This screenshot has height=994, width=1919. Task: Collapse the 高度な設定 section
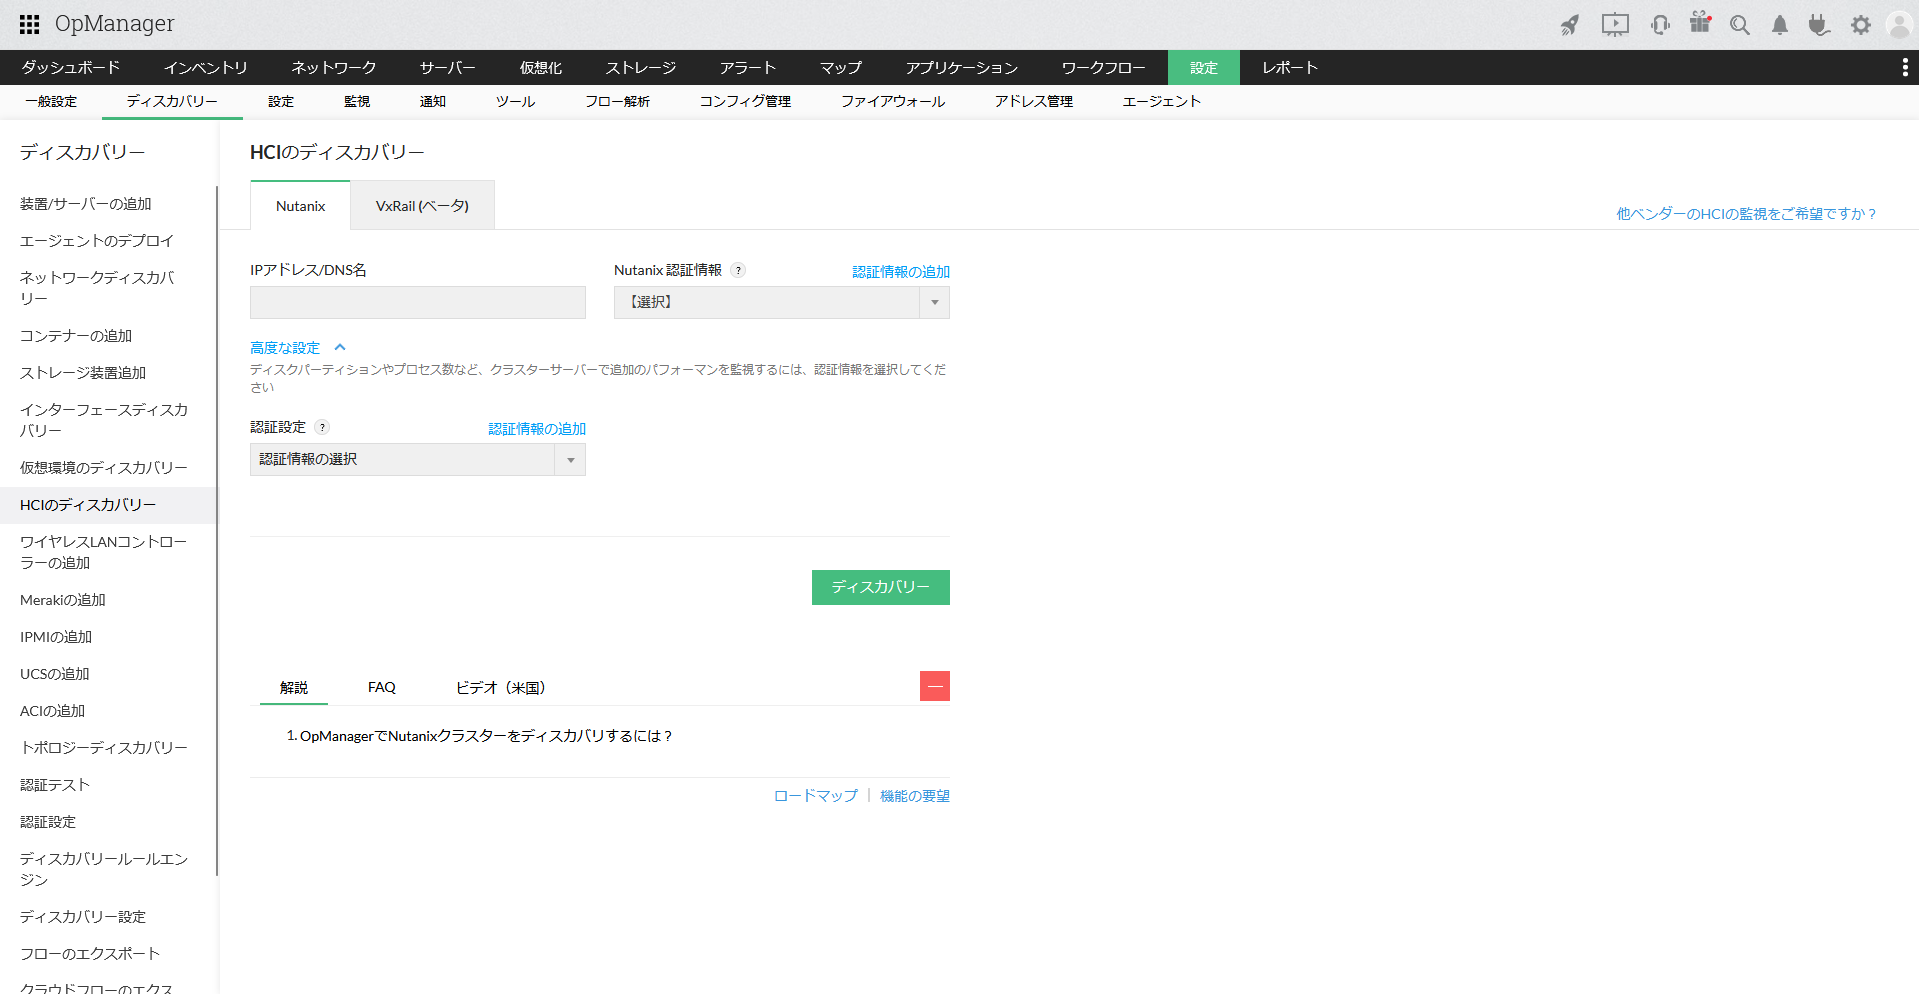point(297,348)
